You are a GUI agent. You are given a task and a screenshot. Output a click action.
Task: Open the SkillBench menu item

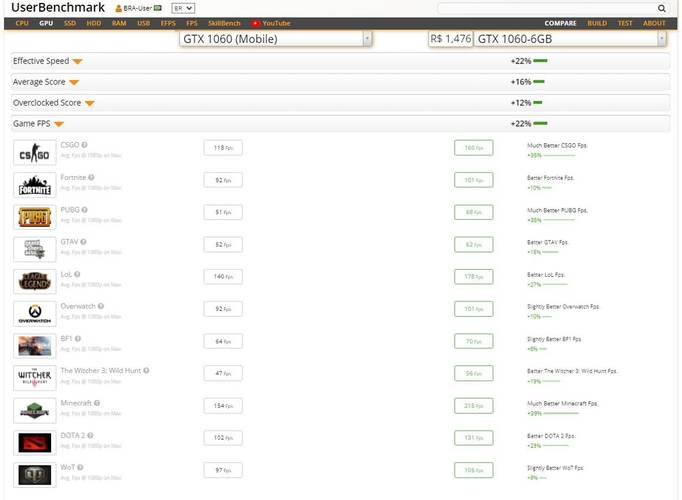[x=224, y=23]
